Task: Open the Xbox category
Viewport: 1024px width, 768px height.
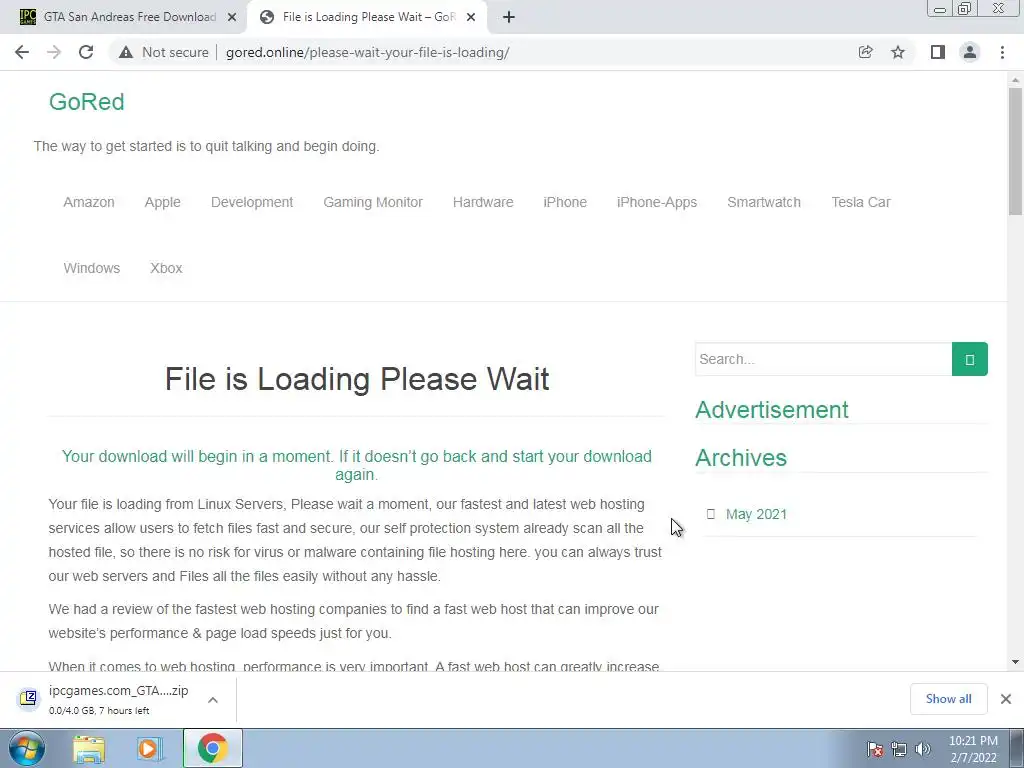Action: click(x=167, y=268)
